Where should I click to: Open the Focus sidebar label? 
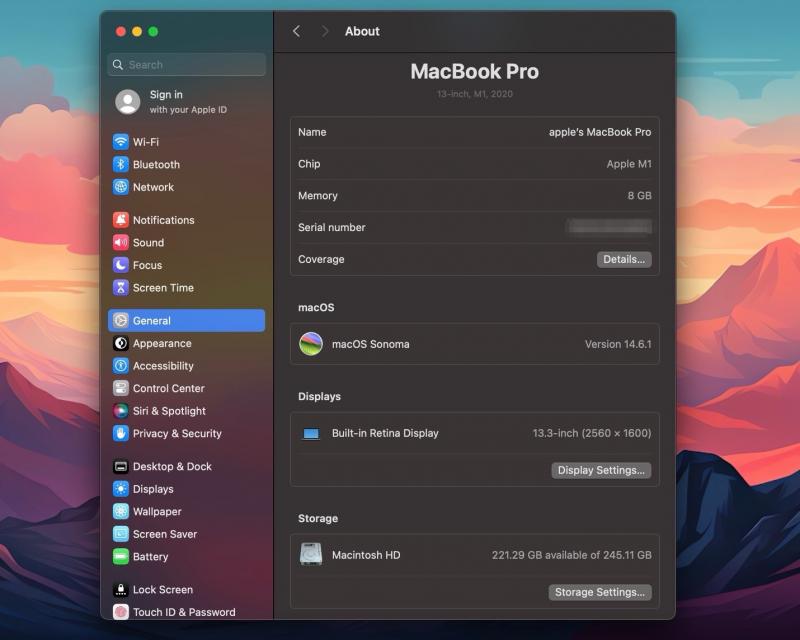[147, 265]
